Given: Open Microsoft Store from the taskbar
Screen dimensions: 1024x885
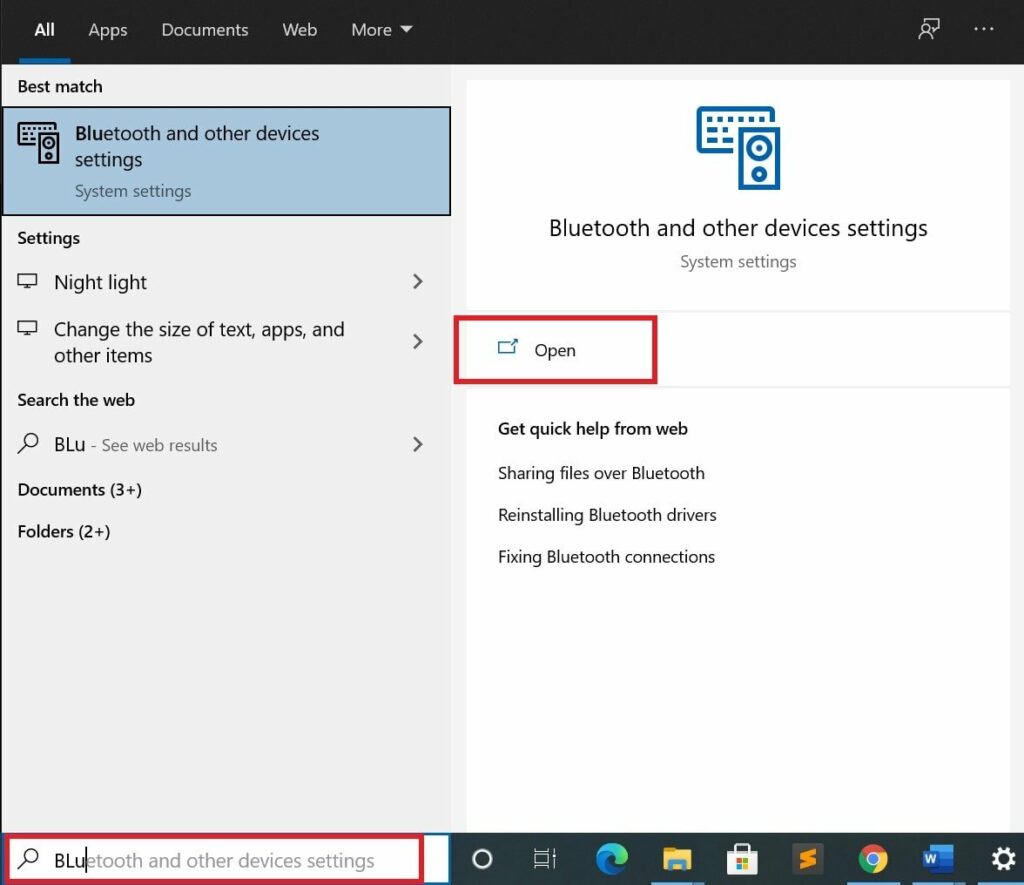Looking at the screenshot, I should 742,859.
